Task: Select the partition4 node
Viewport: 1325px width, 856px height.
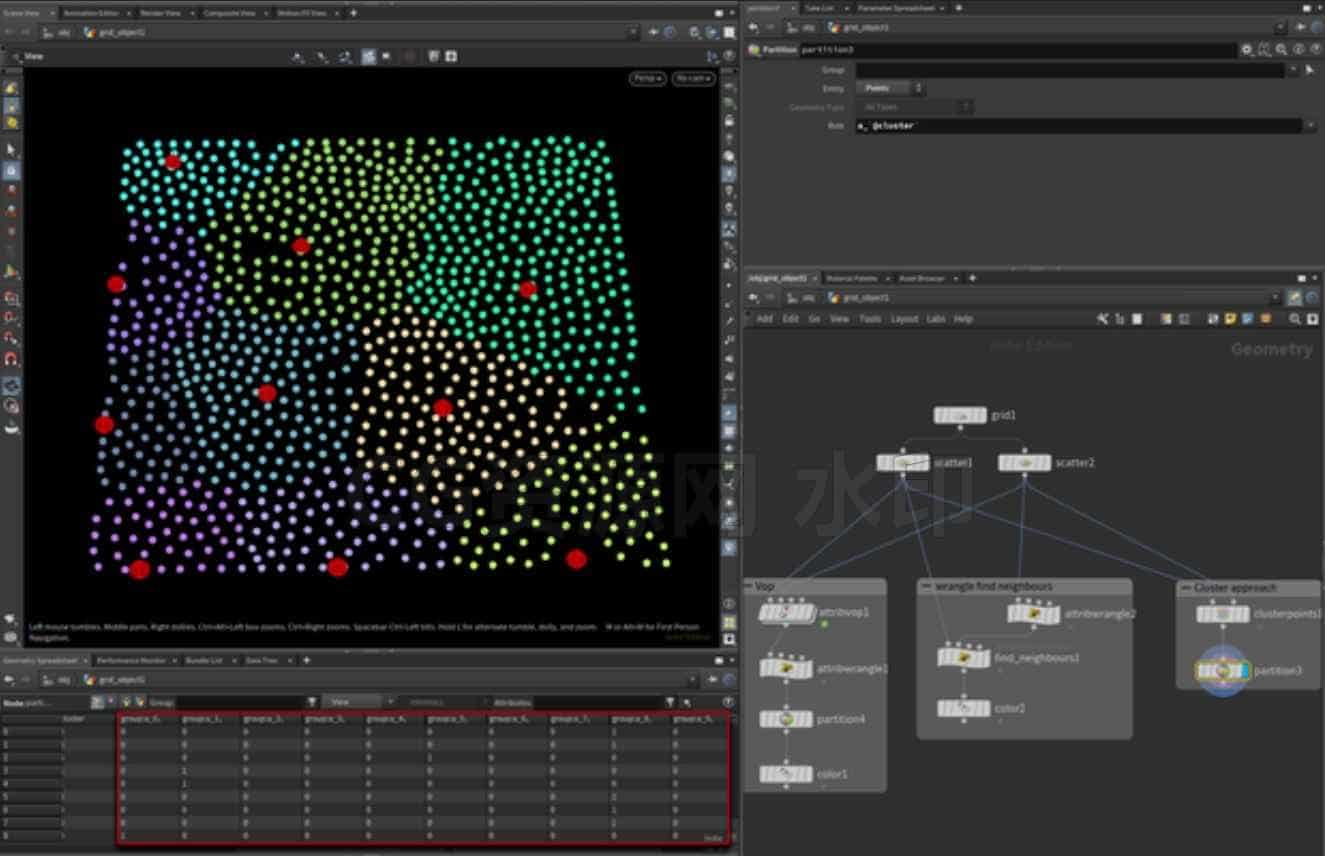Action: pos(786,719)
